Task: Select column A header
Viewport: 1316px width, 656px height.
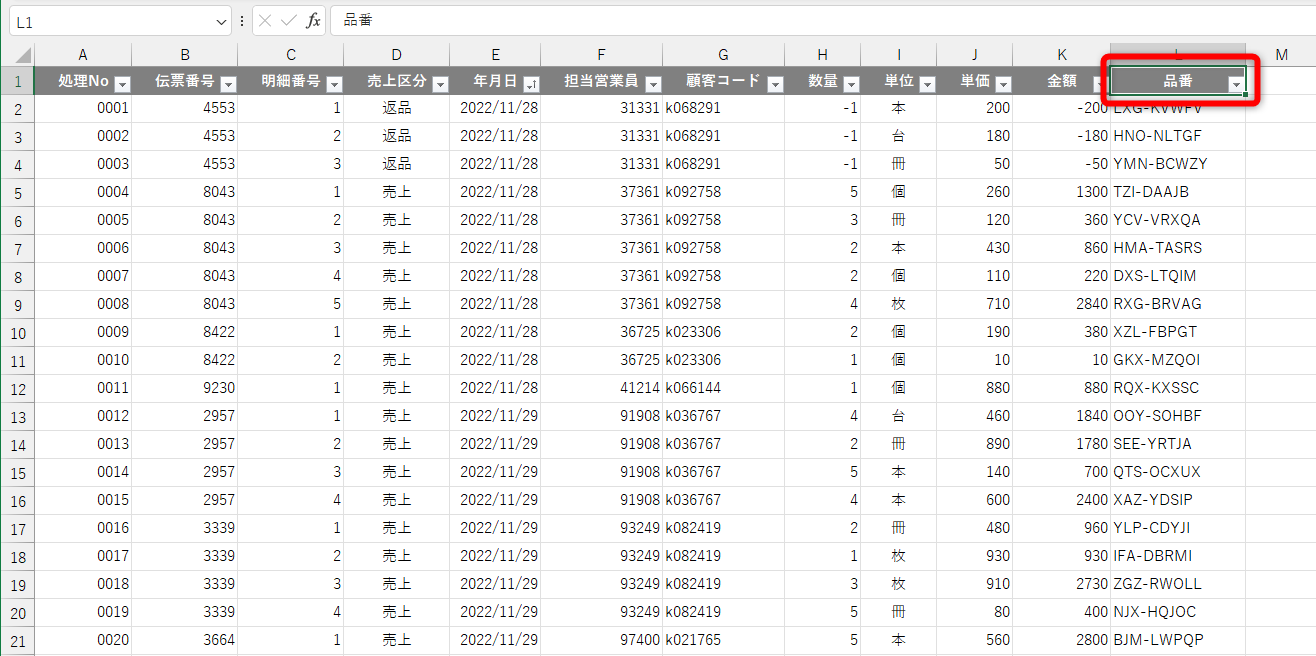Action: click(83, 55)
